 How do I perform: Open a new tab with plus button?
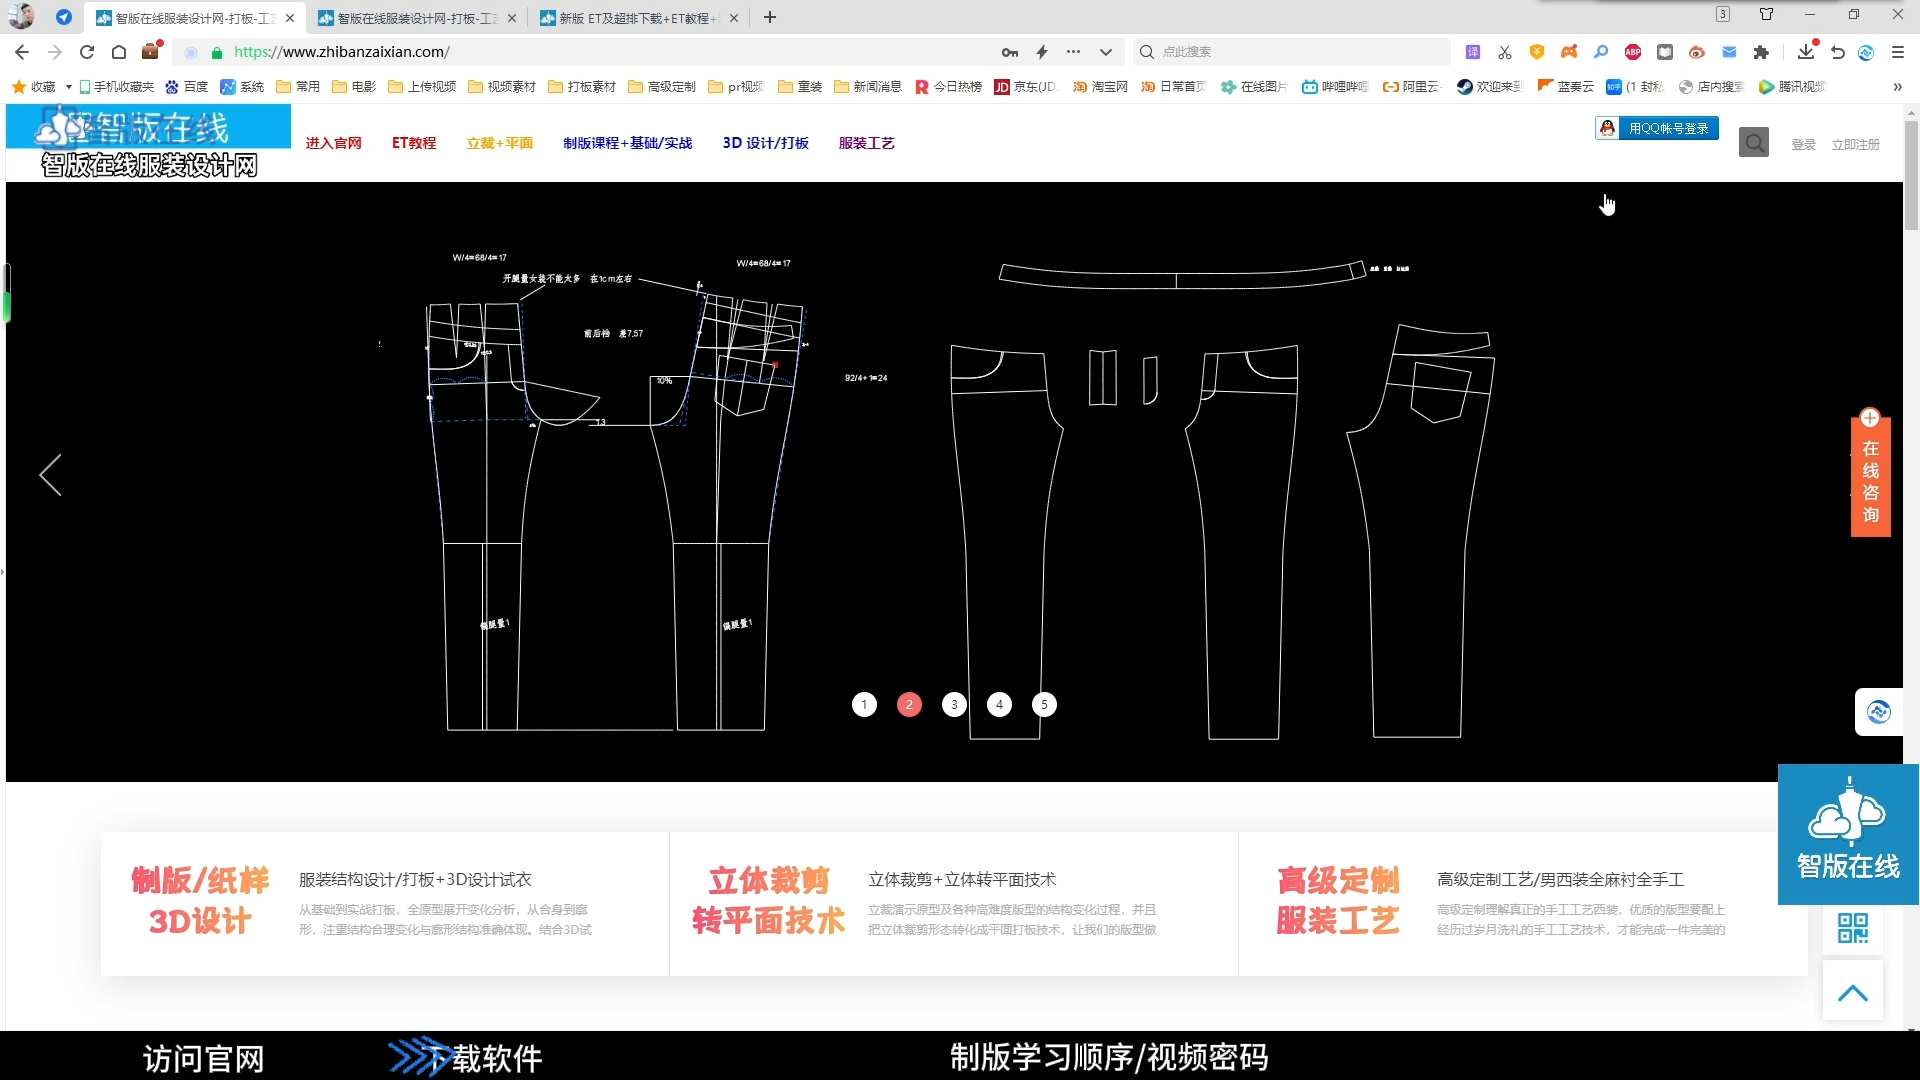(x=769, y=17)
